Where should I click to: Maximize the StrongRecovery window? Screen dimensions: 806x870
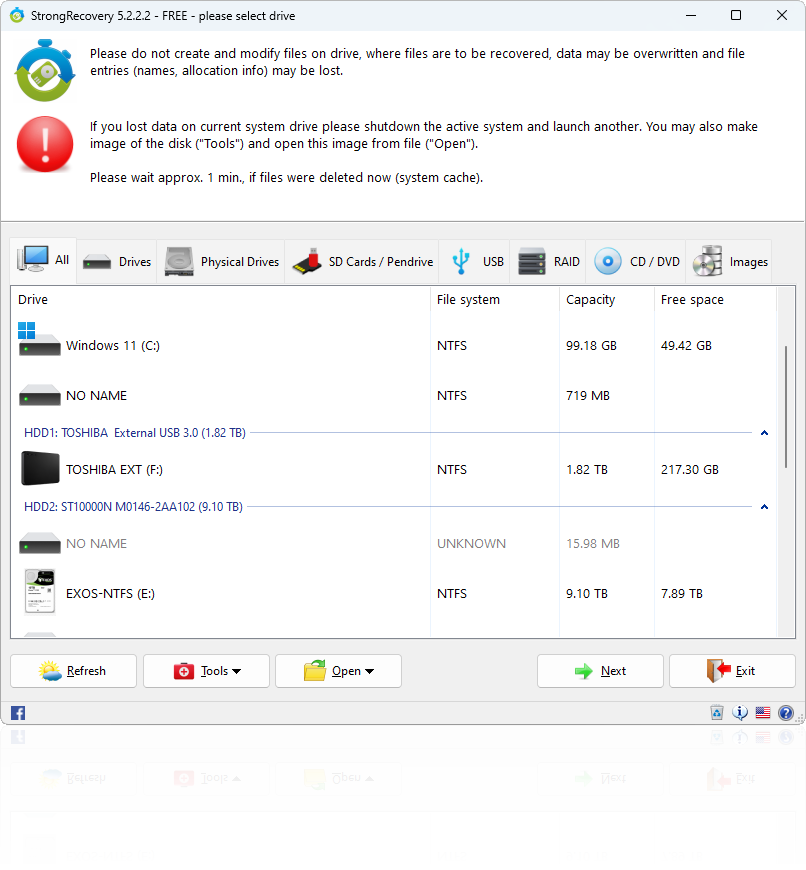736,16
